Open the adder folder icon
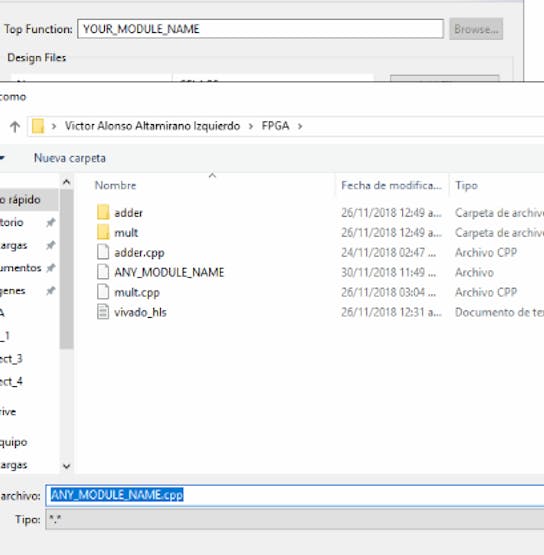The width and height of the screenshot is (544, 555). (x=103, y=212)
